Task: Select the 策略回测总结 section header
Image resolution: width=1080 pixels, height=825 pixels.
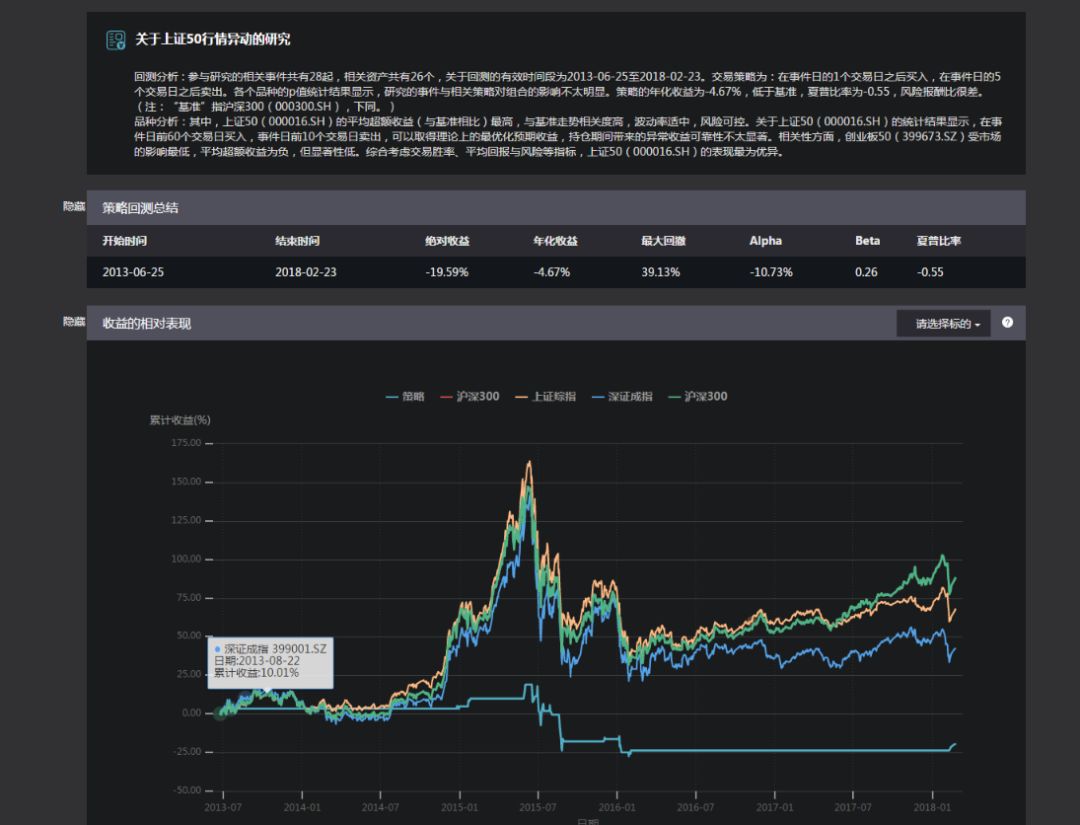Action: point(141,207)
